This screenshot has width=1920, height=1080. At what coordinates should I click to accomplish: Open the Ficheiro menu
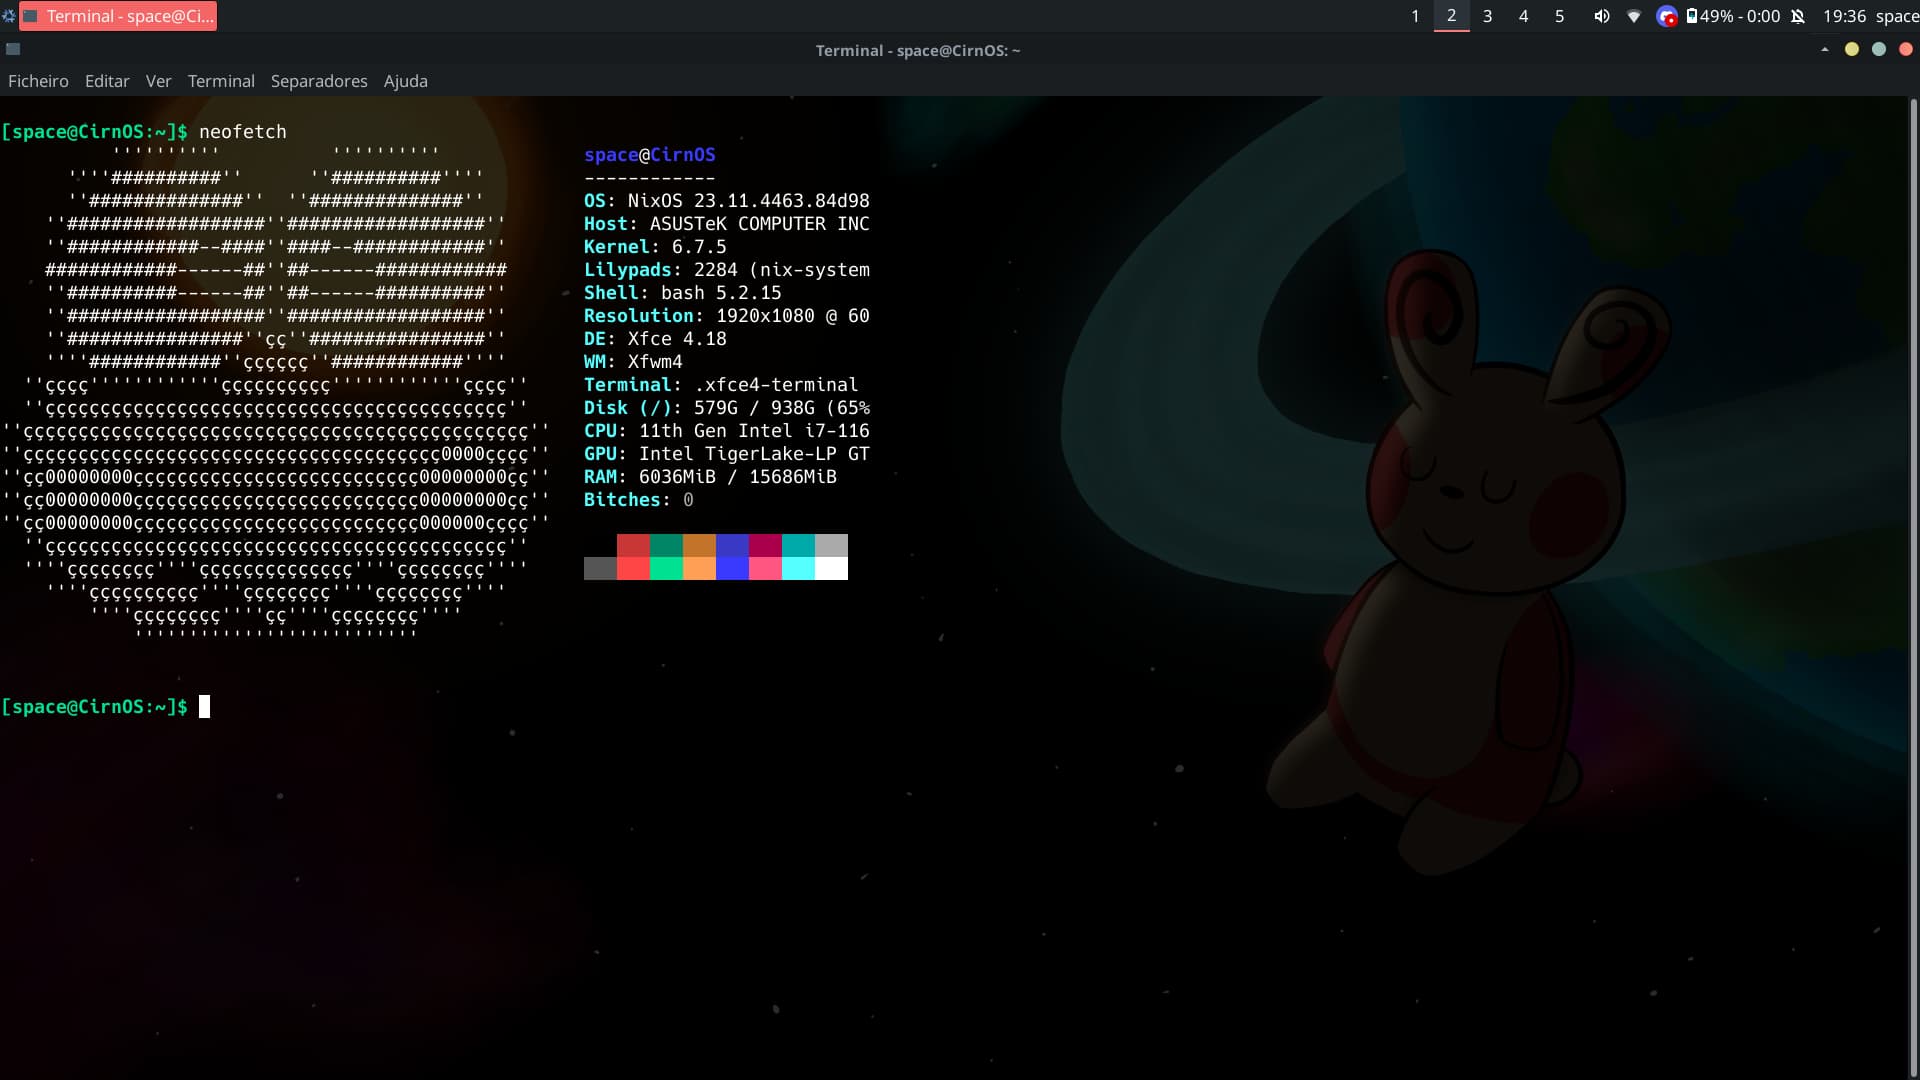[x=38, y=81]
